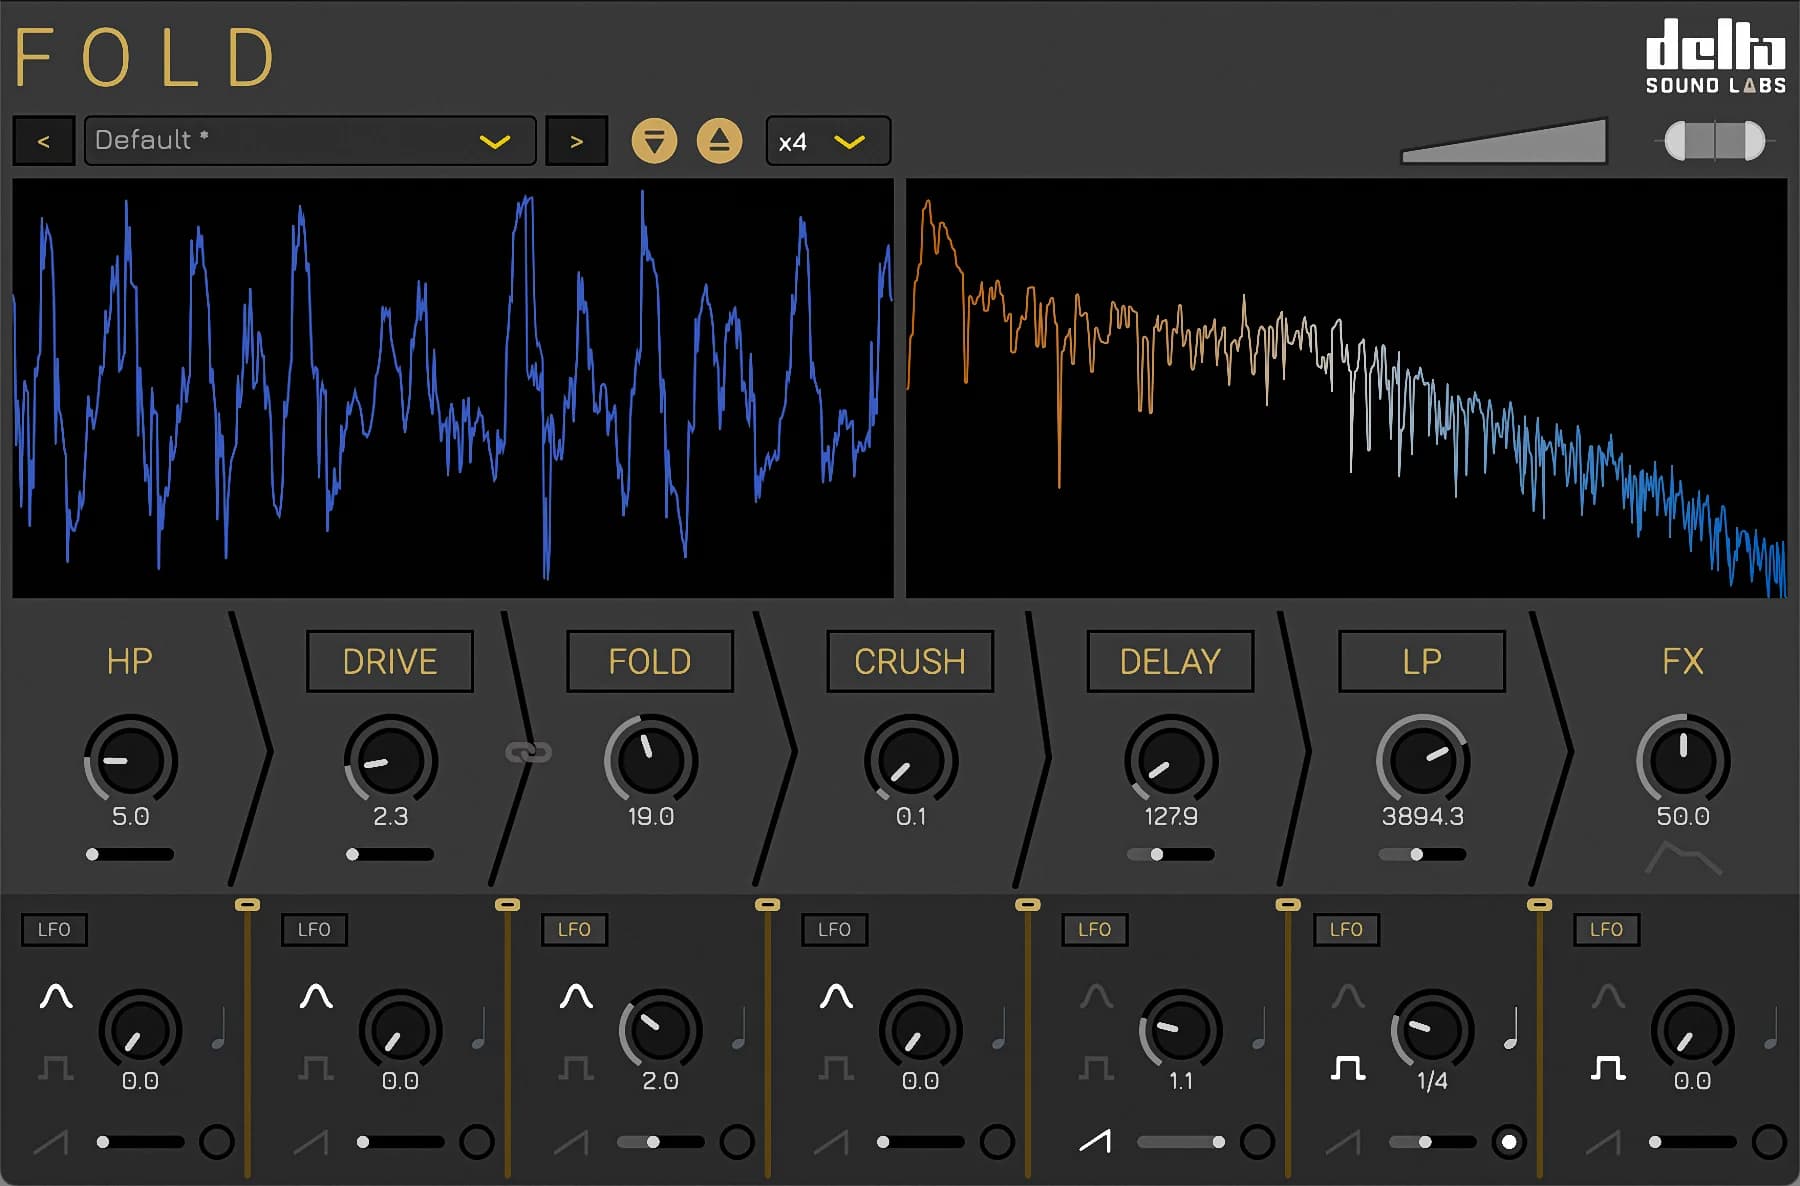Click the chain link icon between Drive and Fold

(528, 752)
